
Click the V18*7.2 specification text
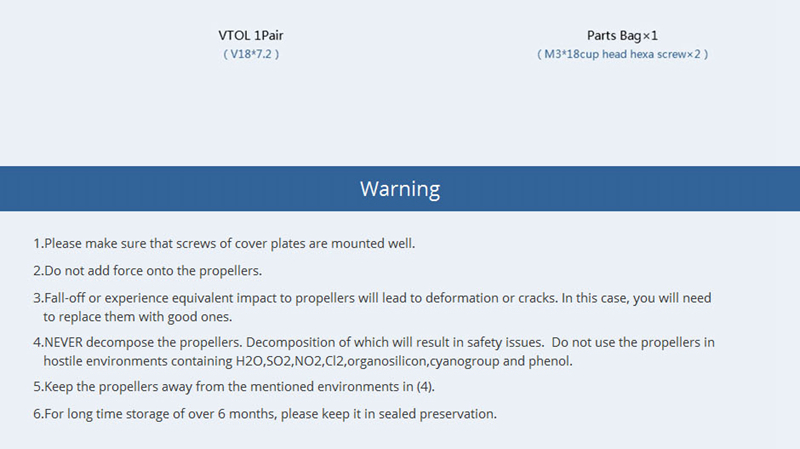[250, 54]
